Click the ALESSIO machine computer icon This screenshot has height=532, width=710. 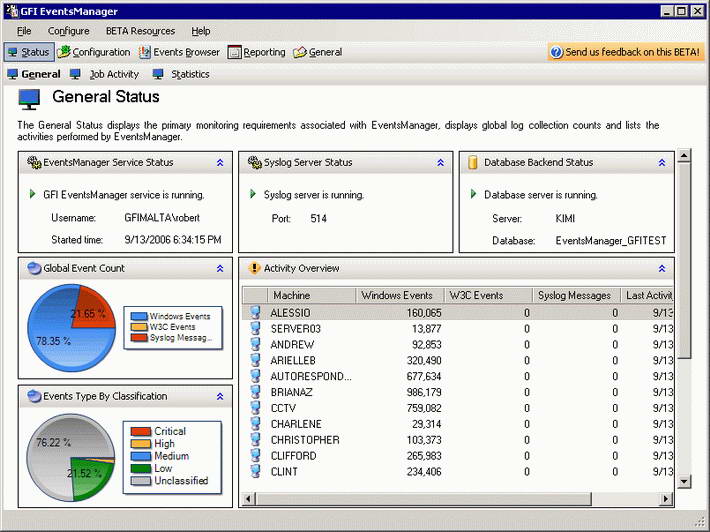click(x=256, y=313)
